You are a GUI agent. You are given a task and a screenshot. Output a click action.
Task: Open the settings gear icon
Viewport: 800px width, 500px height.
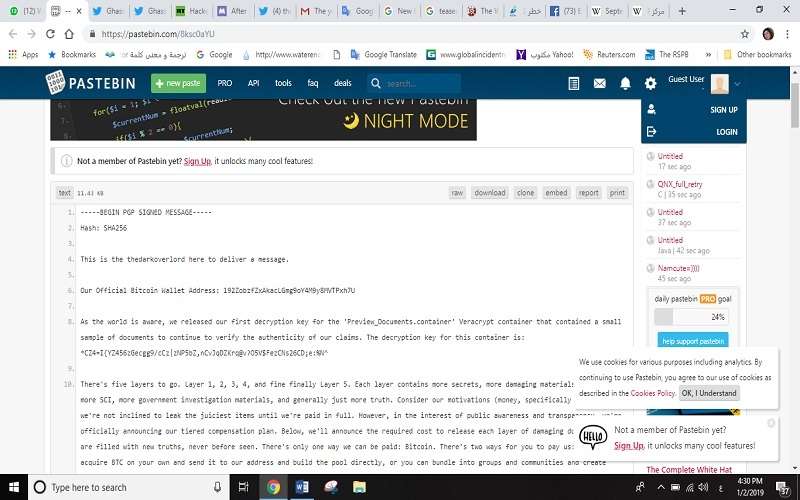[x=651, y=83]
